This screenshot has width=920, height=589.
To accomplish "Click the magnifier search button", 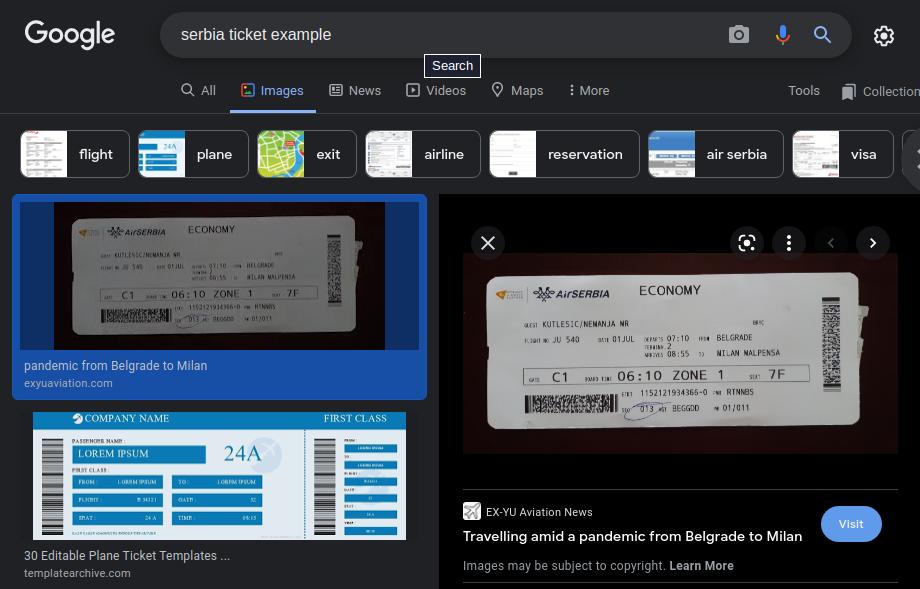I will [x=822, y=35].
